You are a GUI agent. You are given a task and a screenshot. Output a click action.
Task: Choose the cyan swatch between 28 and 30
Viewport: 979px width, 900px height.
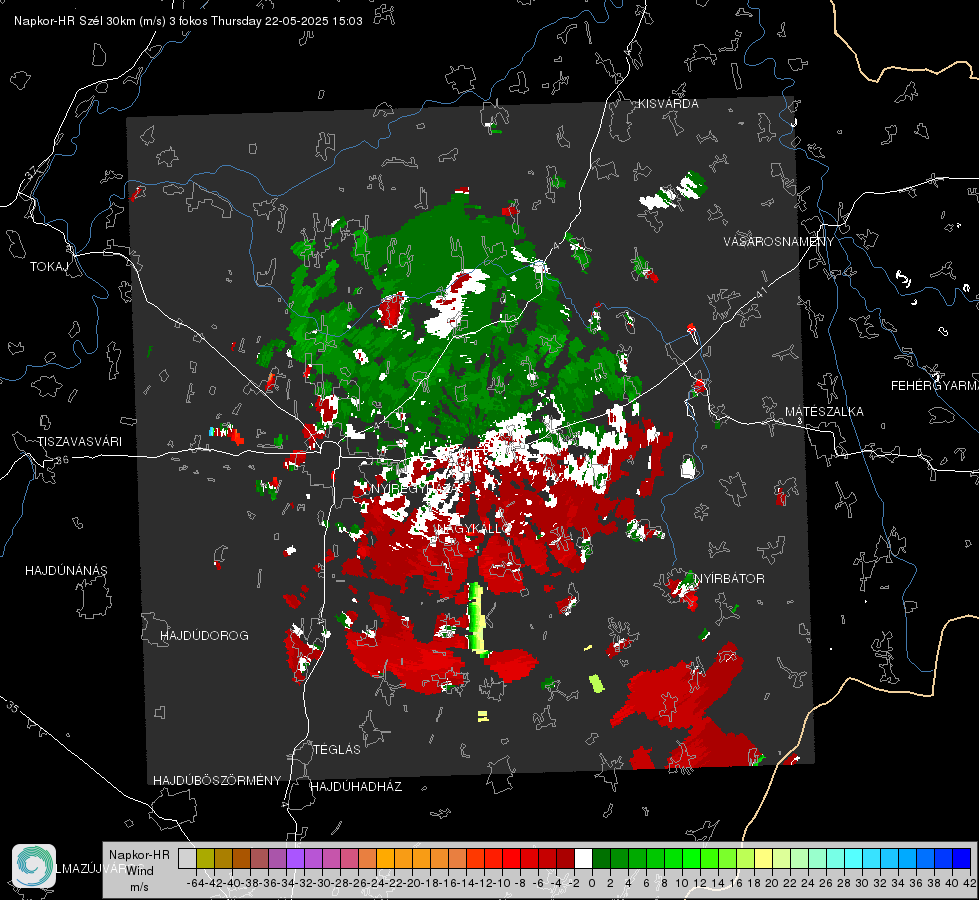pos(854,859)
